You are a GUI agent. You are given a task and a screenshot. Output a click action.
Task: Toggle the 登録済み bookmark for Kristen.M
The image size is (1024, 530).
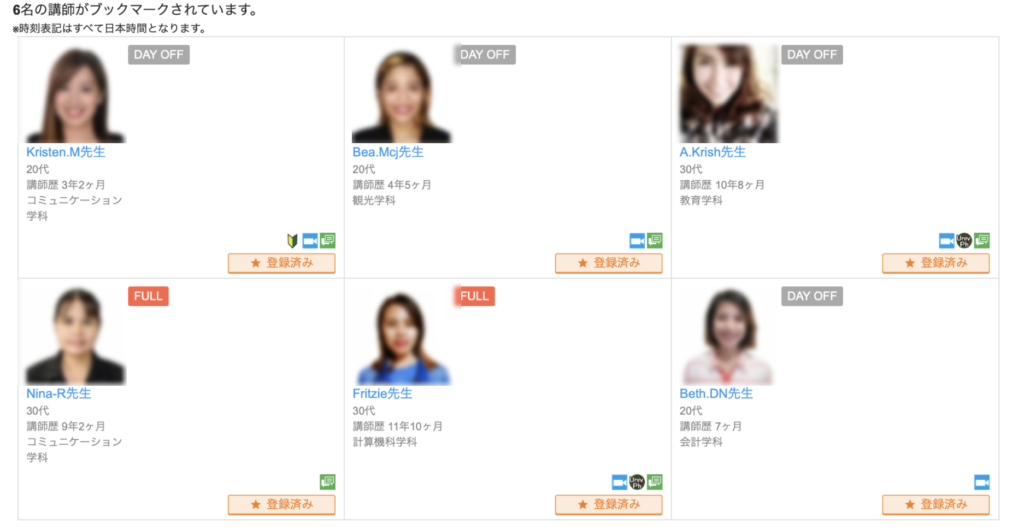pos(281,263)
